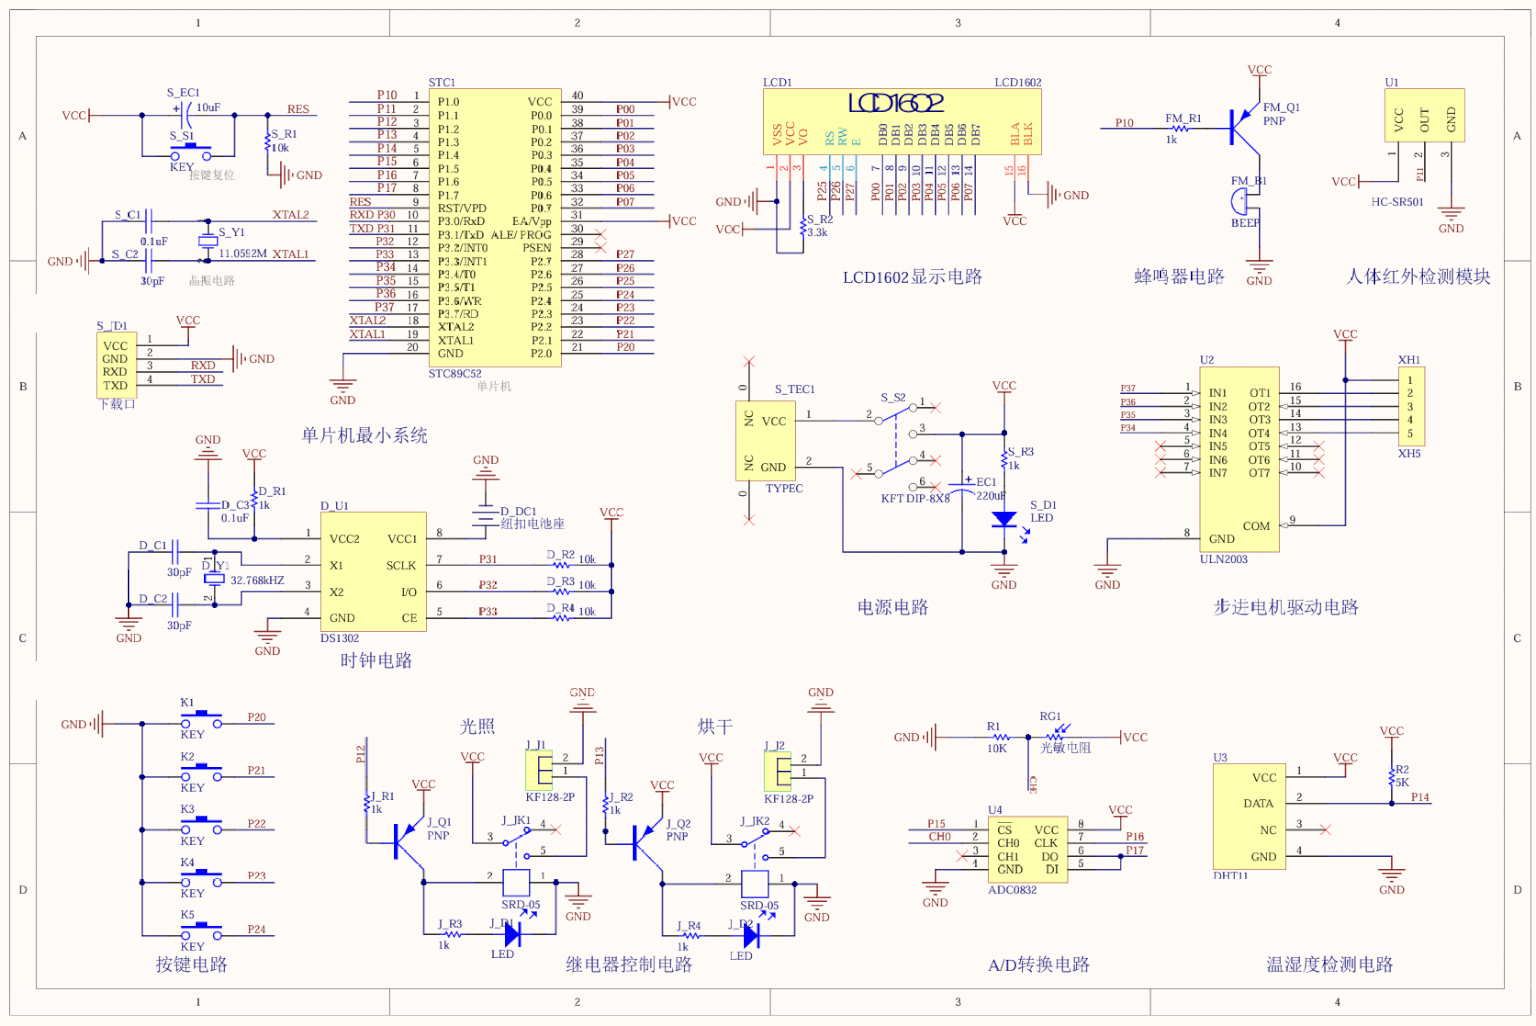Viewport: 1536px width, 1026px height.
Task: Select the J_D1 relay indicator LED
Action: pos(511,934)
